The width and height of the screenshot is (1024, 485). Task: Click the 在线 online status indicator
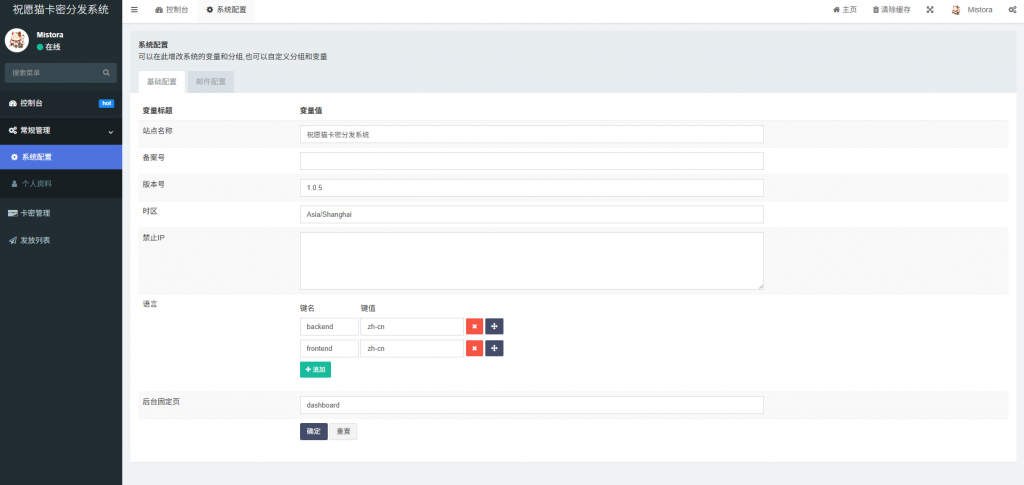(x=49, y=47)
